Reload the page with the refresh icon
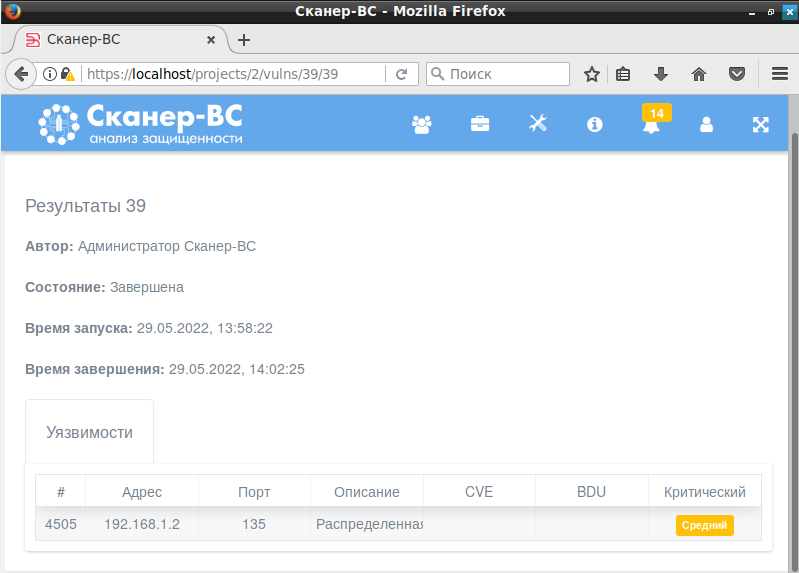This screenshot has width=799, height=573. (402, 74)
